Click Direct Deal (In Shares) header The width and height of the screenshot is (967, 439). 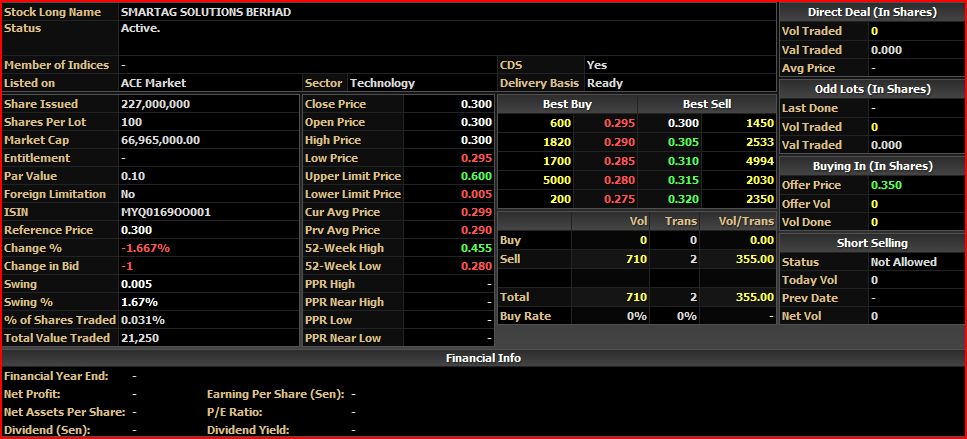872,12
